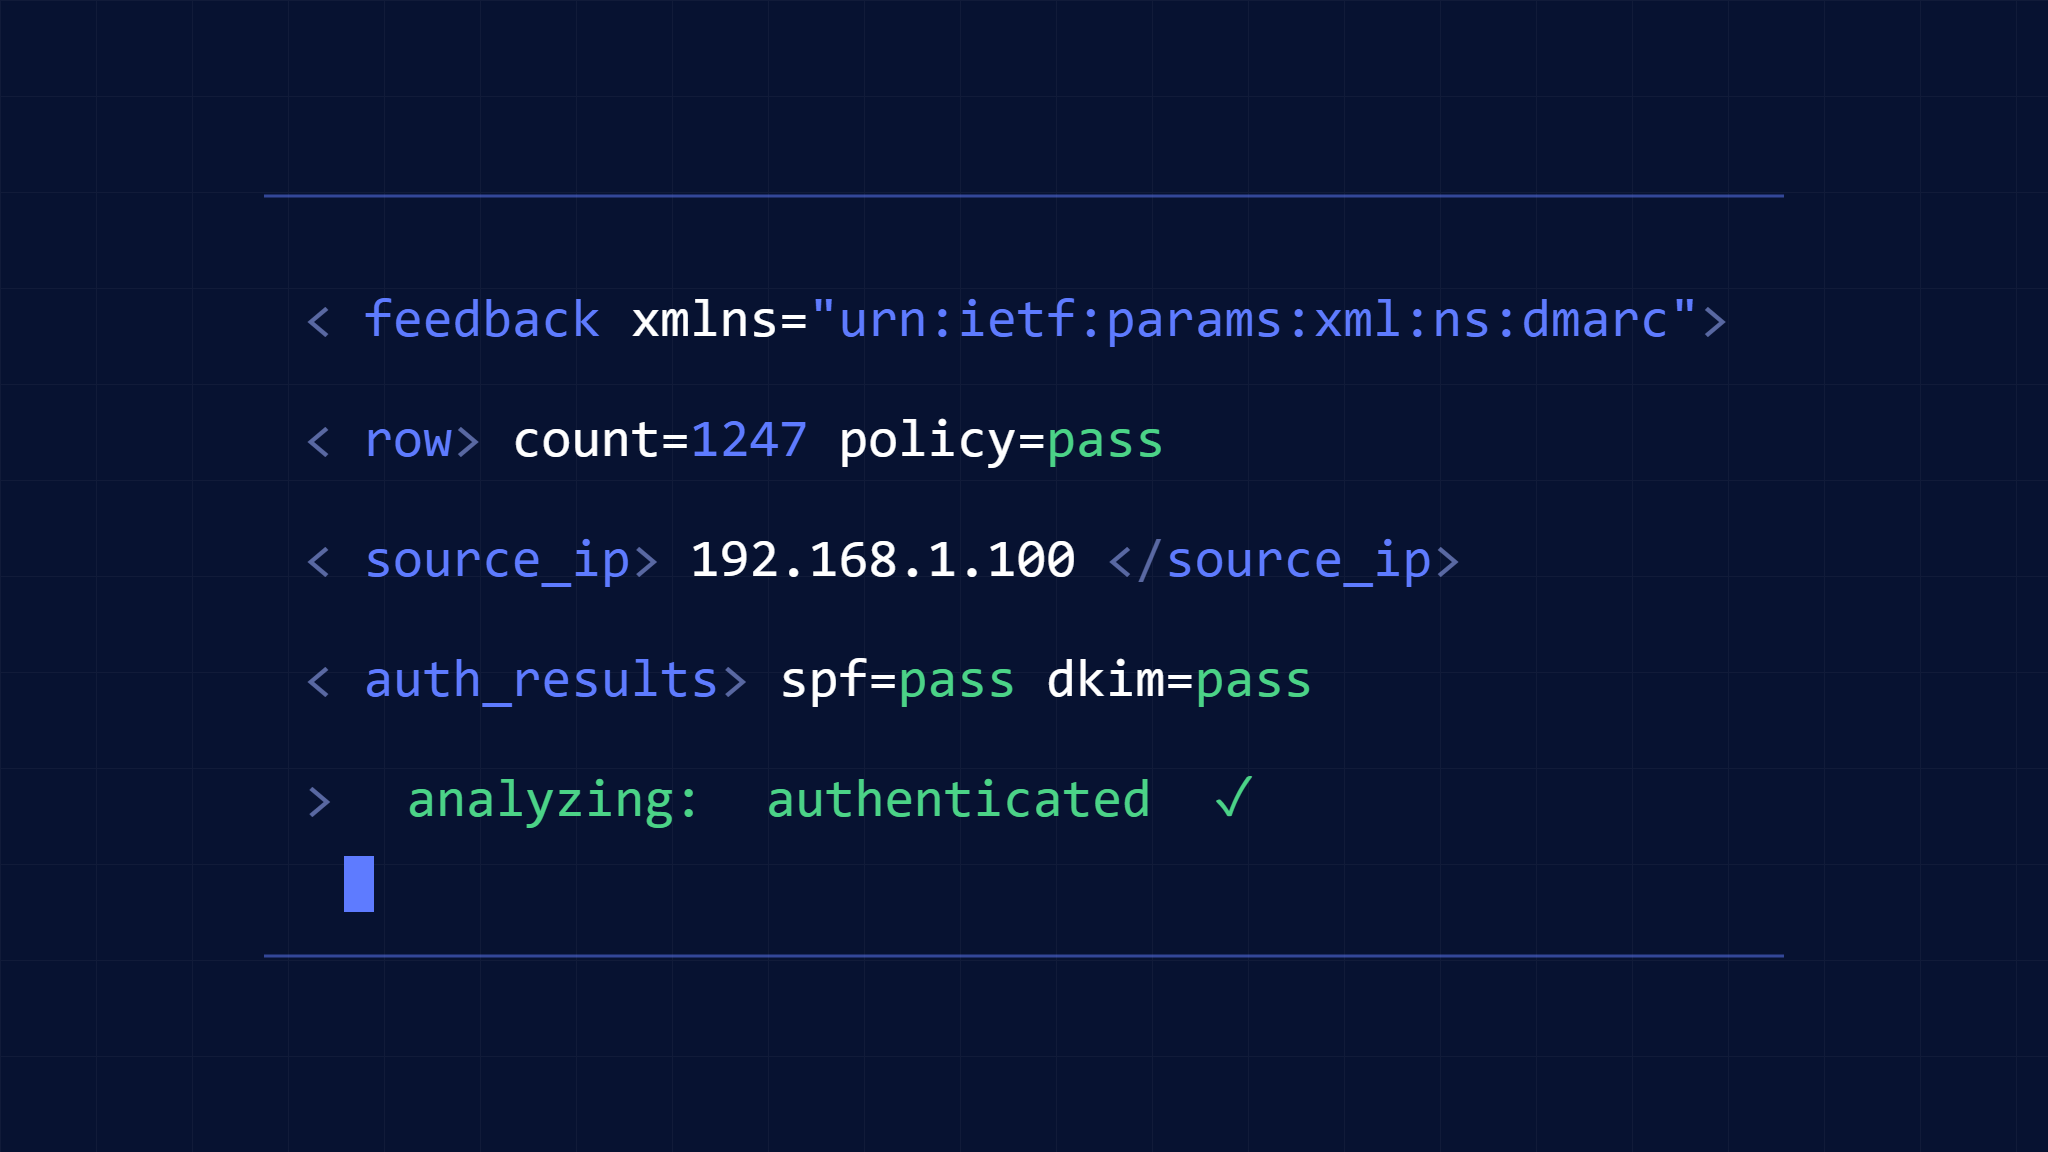This screenshot has width=2048, height=1152.
Task: Click the 'policy=' attribute label
Action: 942,441
